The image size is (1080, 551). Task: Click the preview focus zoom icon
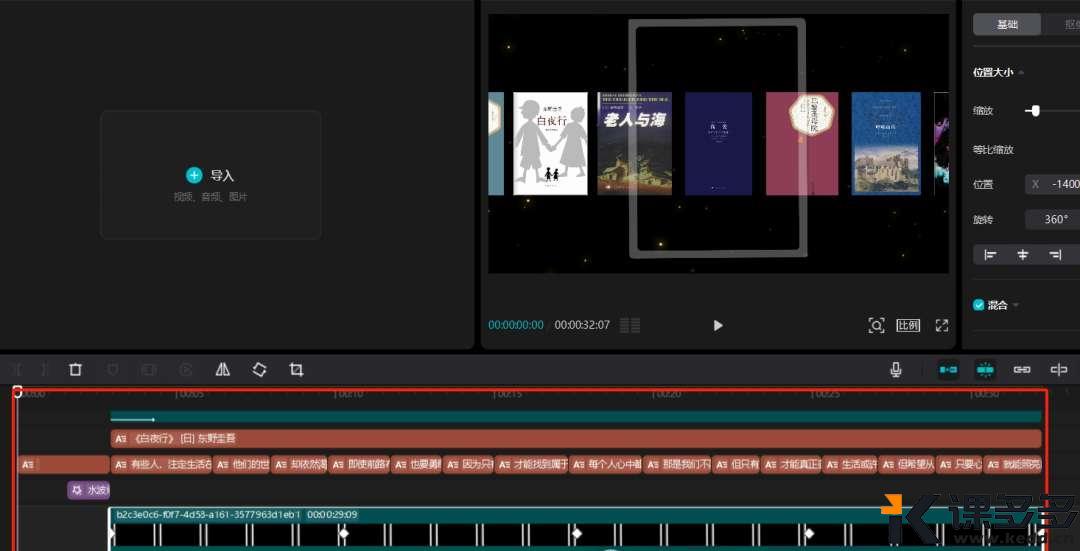[x=876, y=325]
